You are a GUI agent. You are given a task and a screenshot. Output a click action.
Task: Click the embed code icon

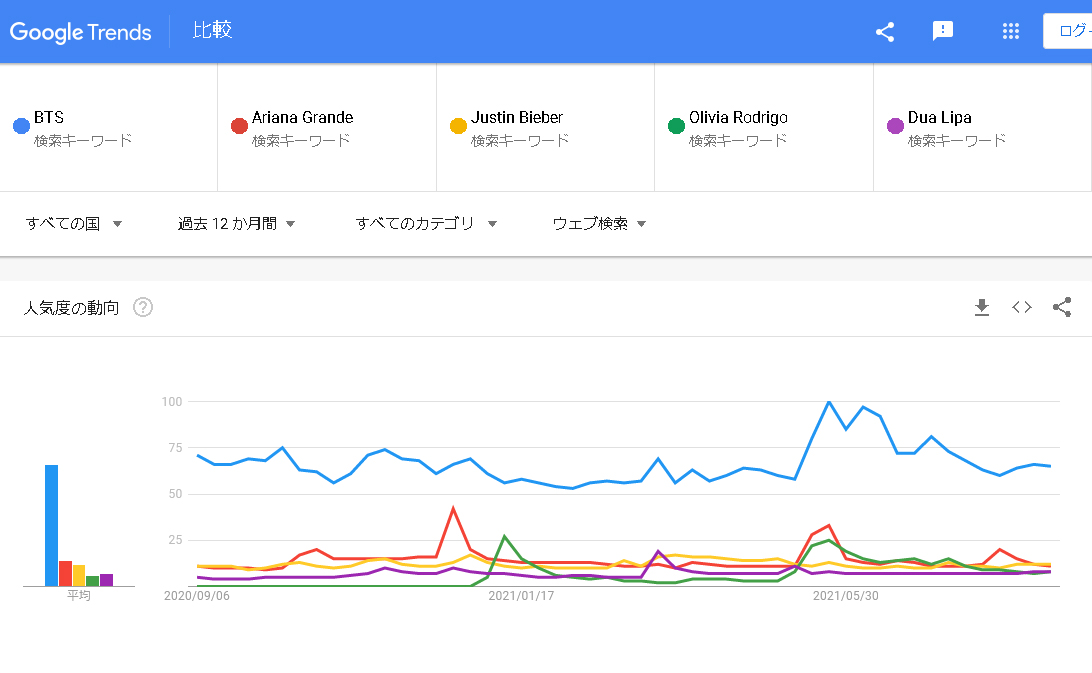[1022, 308]
